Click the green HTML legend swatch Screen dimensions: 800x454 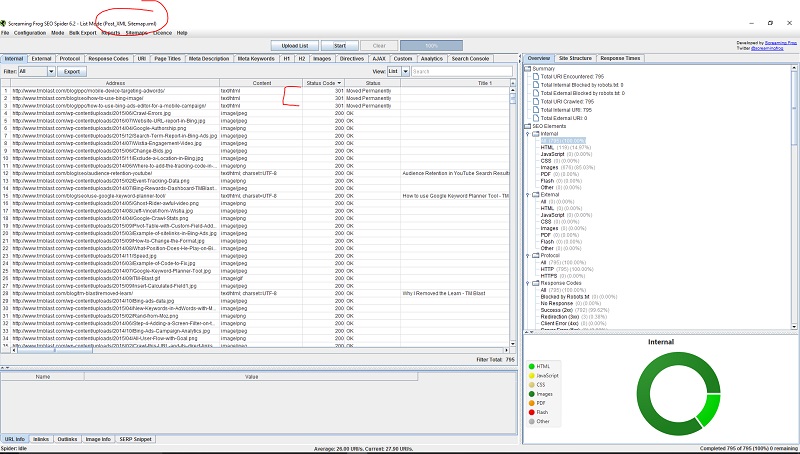pos(532,366)
